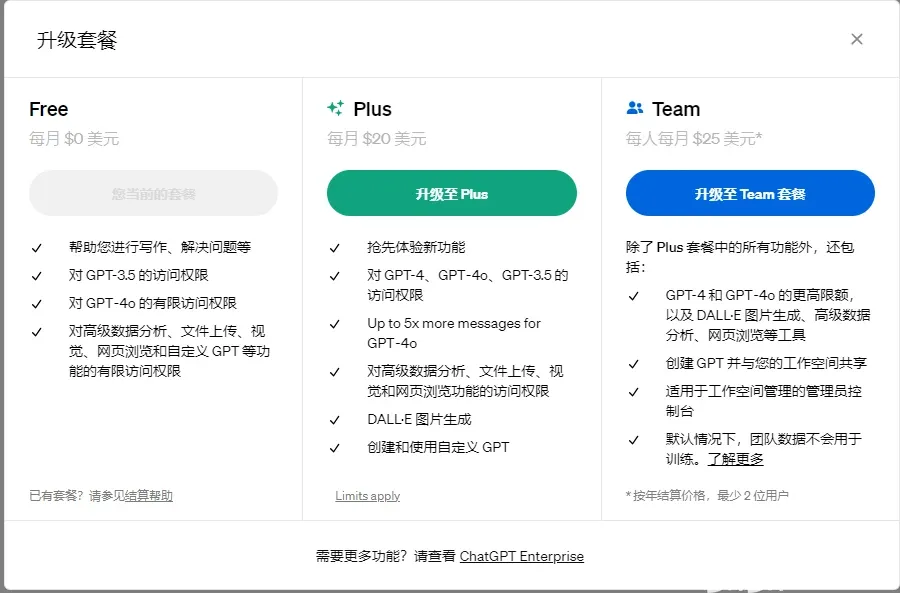The image size is (900, 593).
Task: Click the people icon beside Team
Action: pyautogui.click(x=636, y=108)
